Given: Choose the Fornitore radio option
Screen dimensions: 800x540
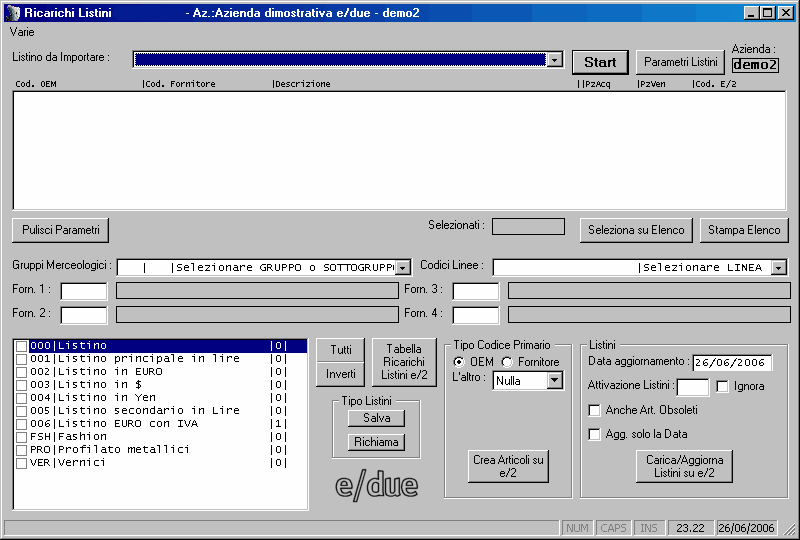Looking at the screenshot, I should [507, 362].
